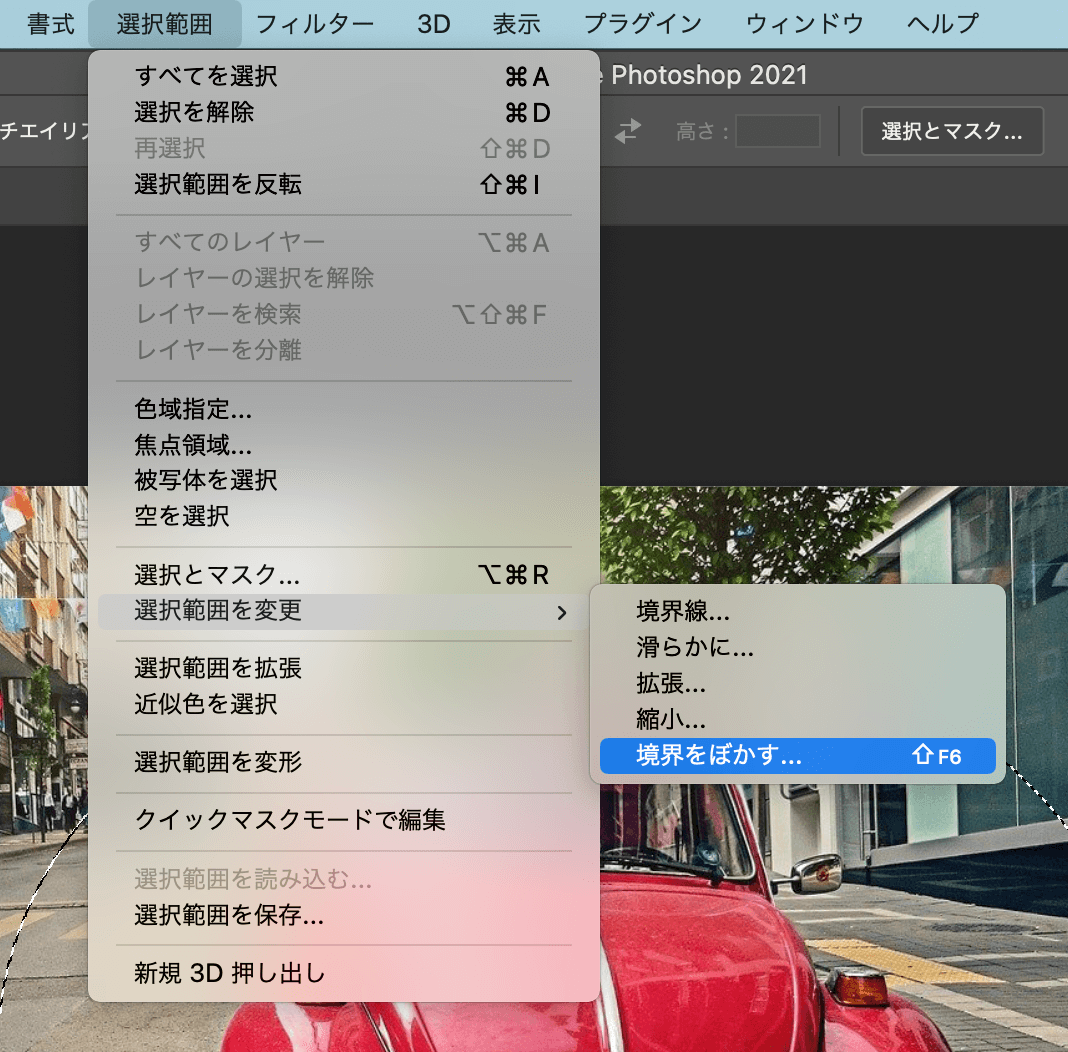Choose 焦点領域... menu entry
1068x1052 pixels.
click(x=343, y=445)
